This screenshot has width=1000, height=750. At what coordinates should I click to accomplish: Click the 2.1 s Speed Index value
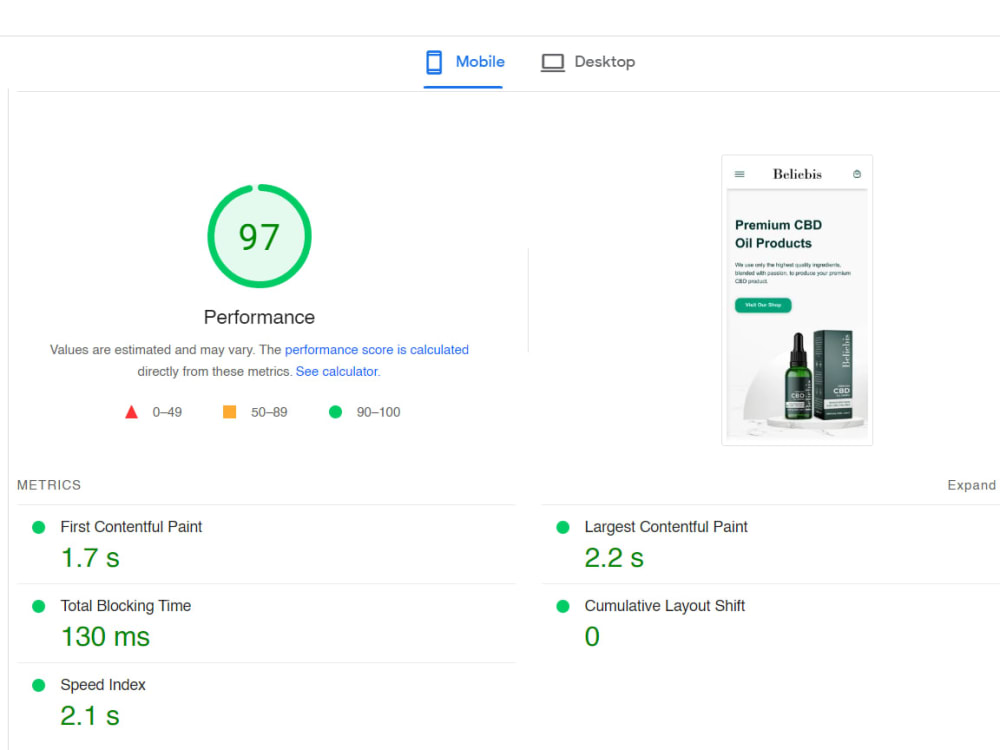tap(90, 716)
